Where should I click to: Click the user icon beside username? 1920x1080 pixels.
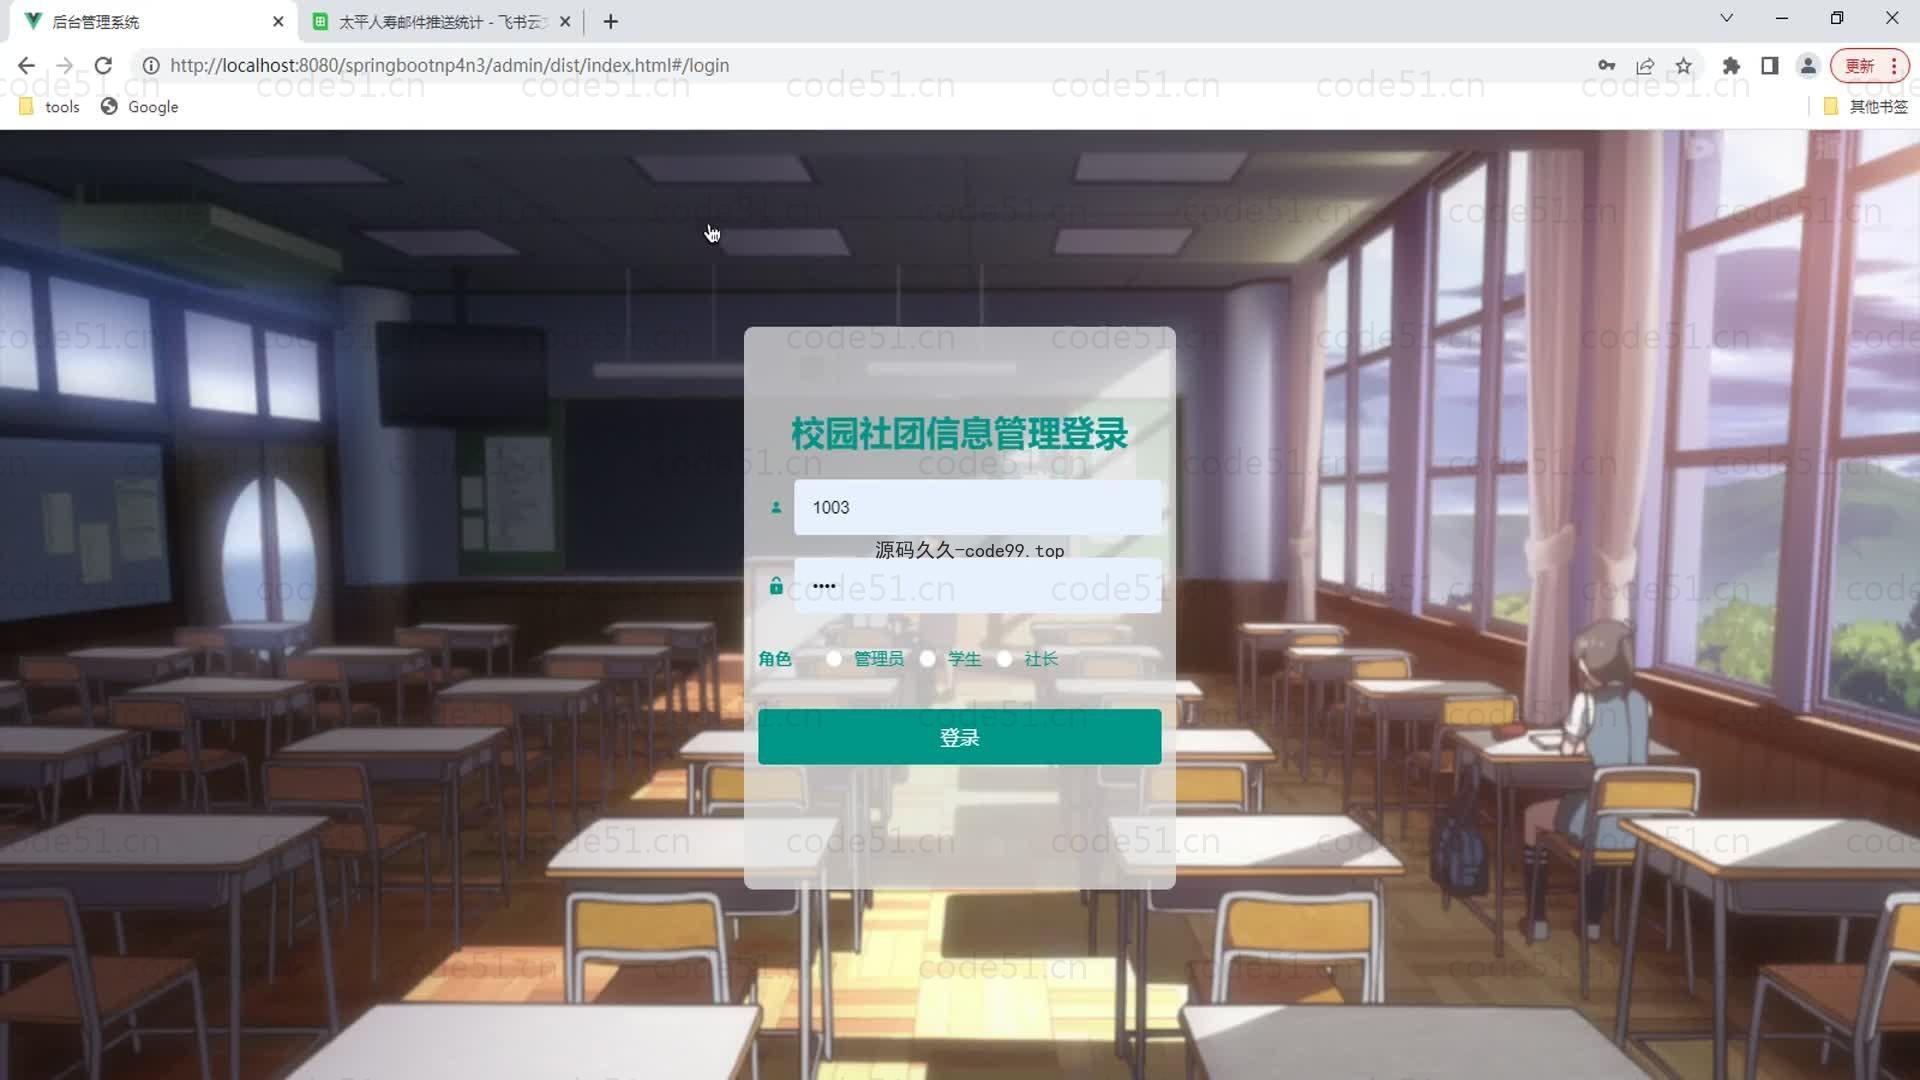pos(776,507)
